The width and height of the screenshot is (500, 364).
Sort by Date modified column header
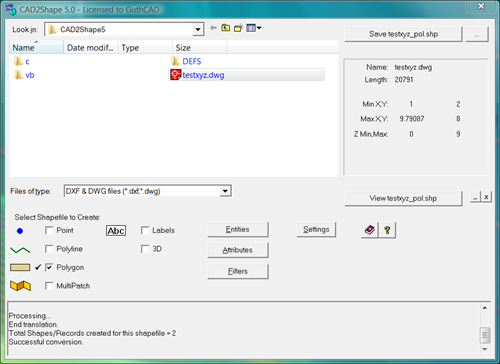click(x=91, y=48)
